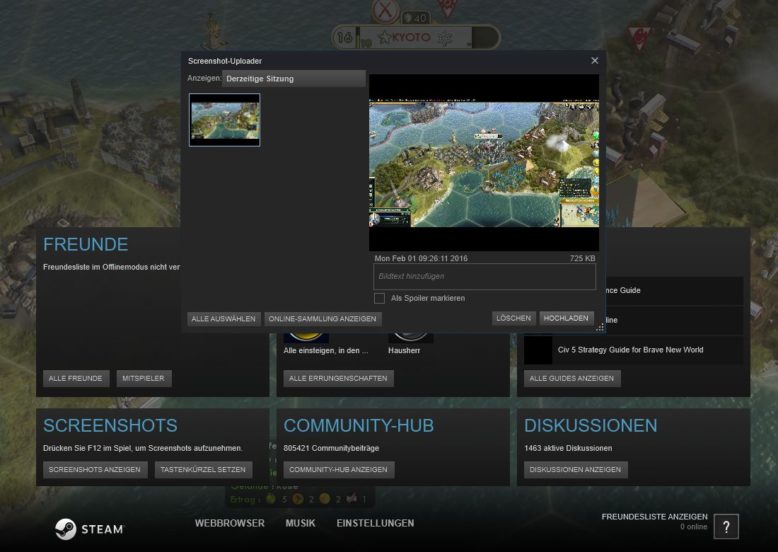Show 'Alle Errungenschaften'
This screenshot has height=552, width=778.
(x=338, y=378)
